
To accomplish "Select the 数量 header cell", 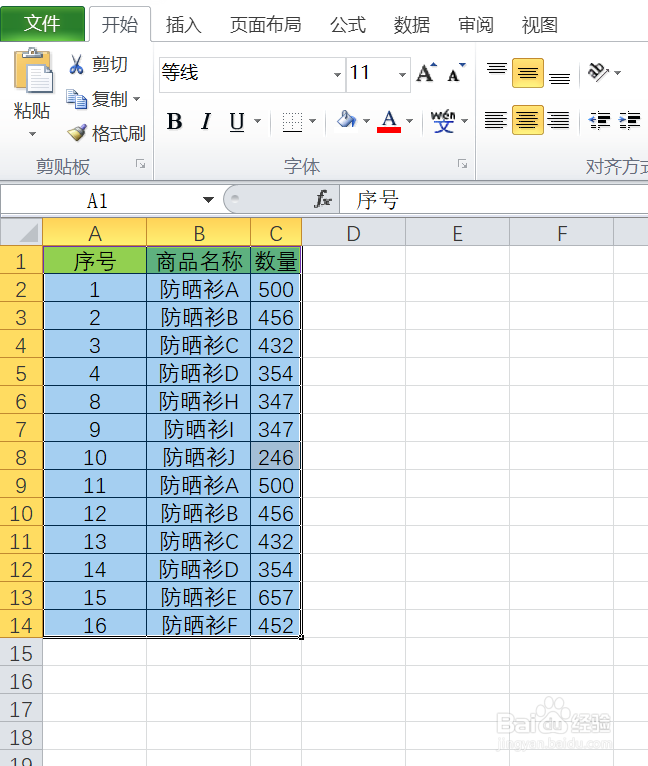I will [276, 261].
